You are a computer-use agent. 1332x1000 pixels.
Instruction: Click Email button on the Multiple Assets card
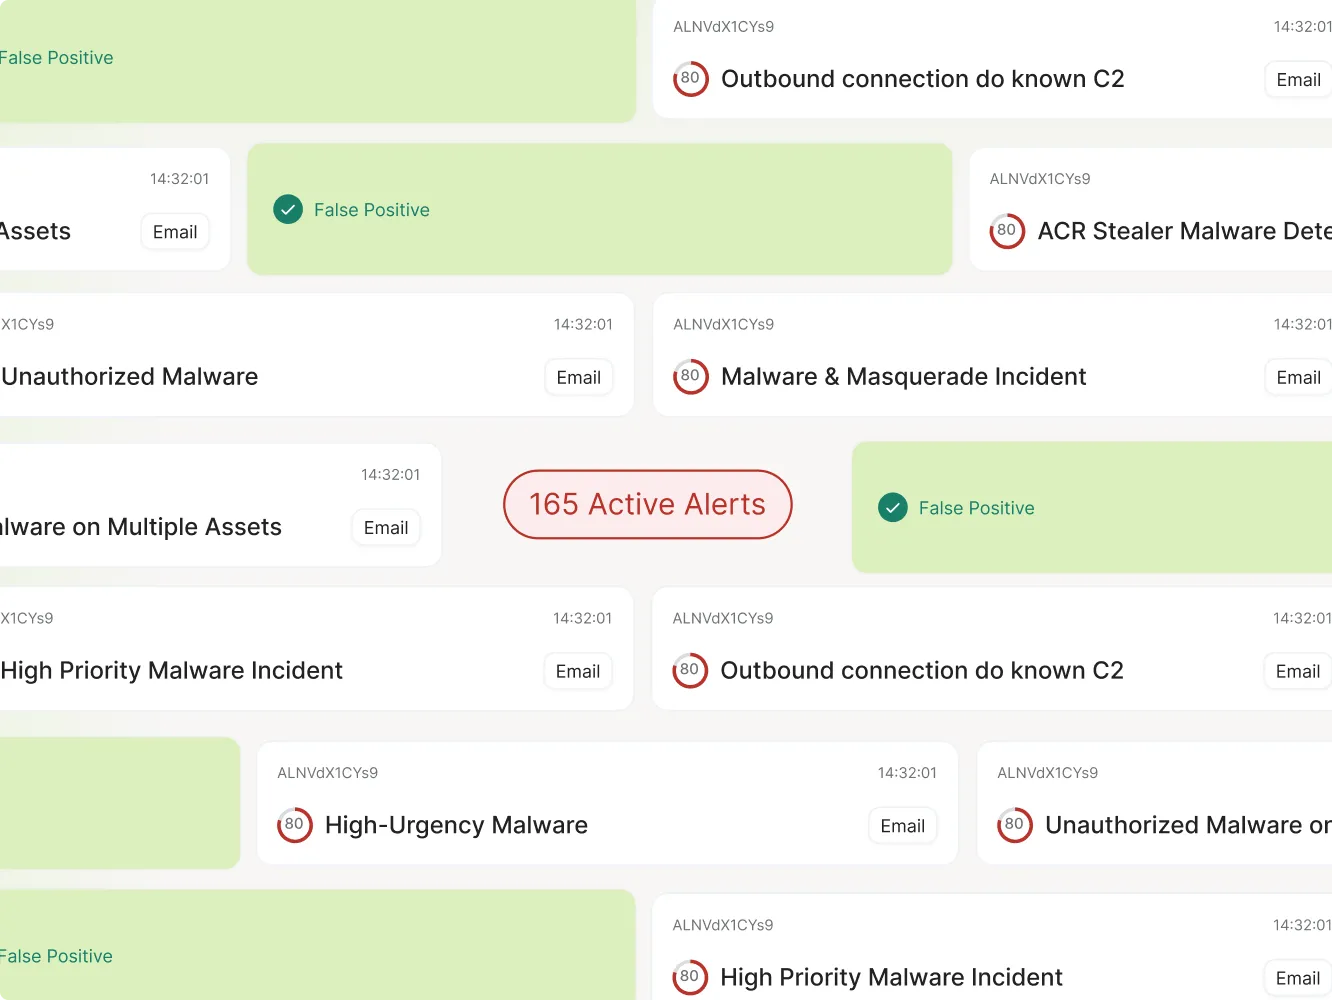pyautogui.click(x=386, y=527)
